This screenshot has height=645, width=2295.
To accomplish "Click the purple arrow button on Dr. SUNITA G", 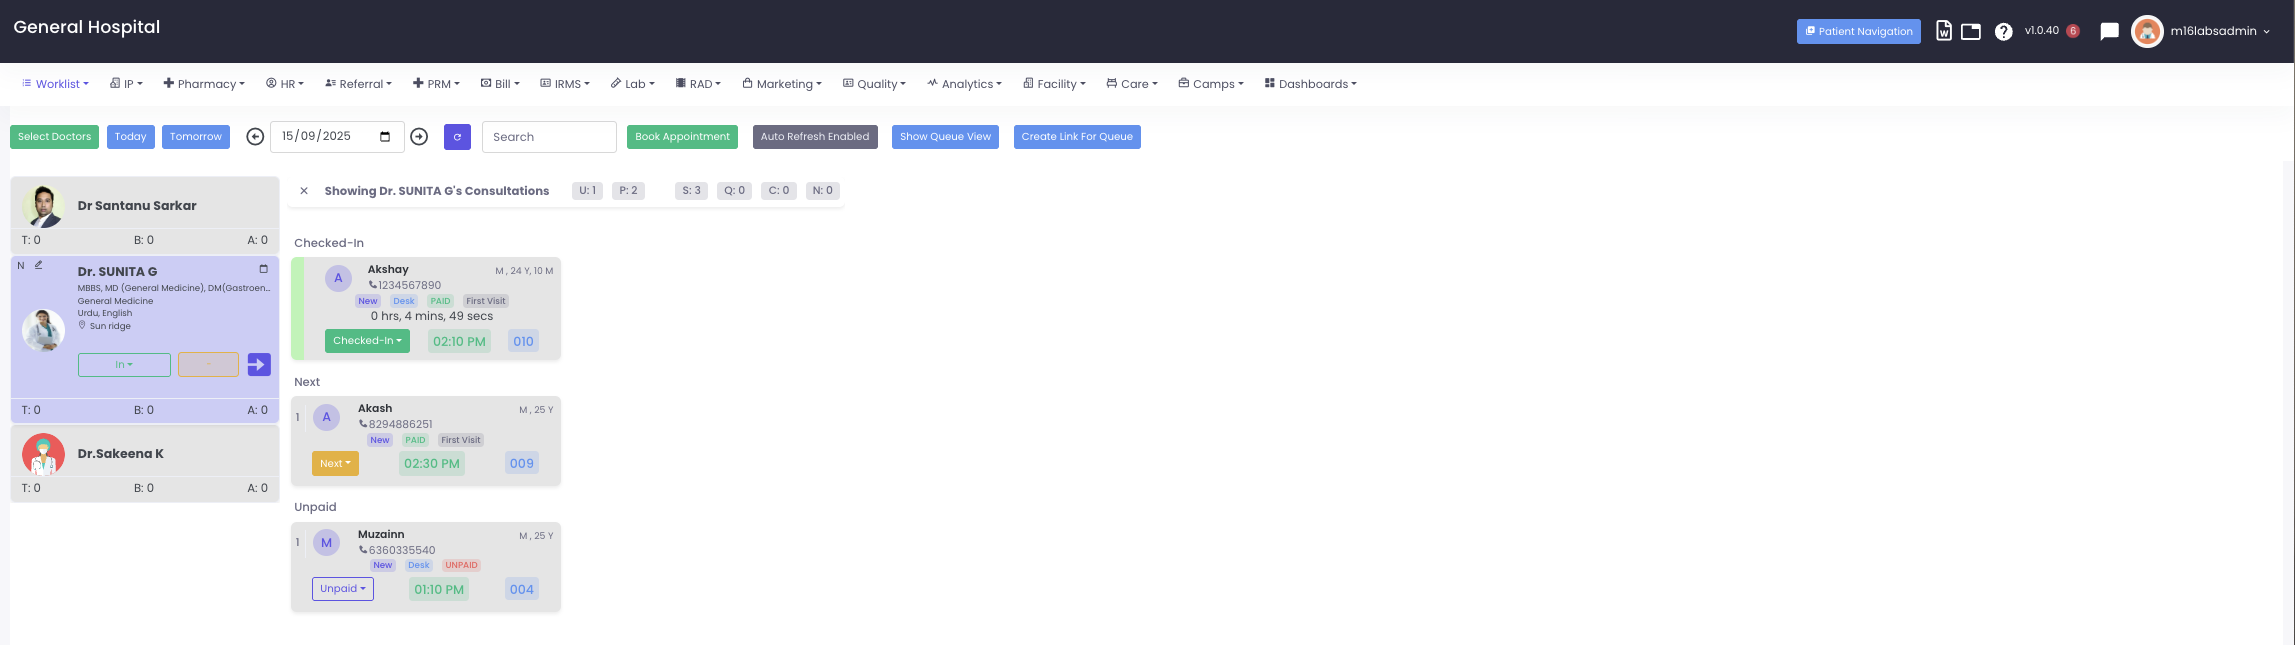I will click(259, 365).
